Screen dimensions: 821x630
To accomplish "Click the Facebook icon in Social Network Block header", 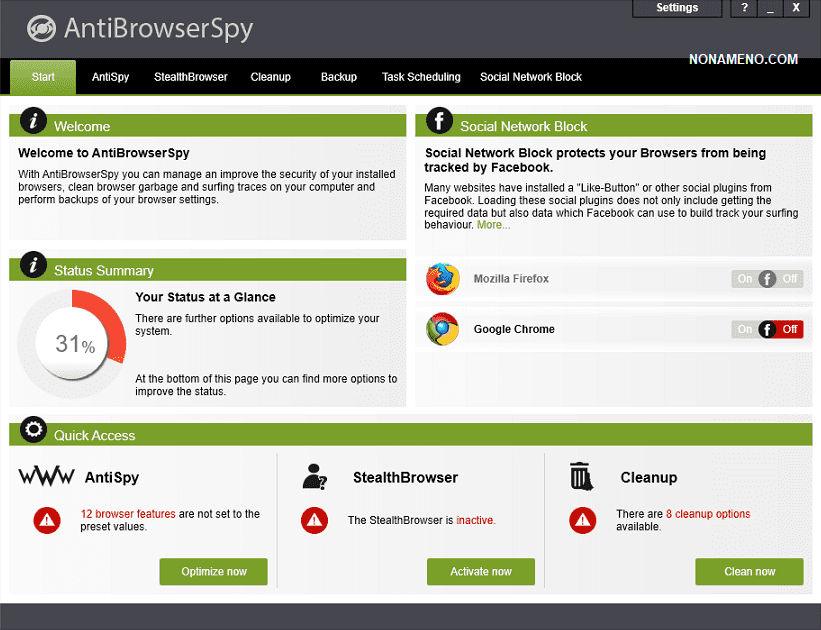I will (x=439, y=122).
